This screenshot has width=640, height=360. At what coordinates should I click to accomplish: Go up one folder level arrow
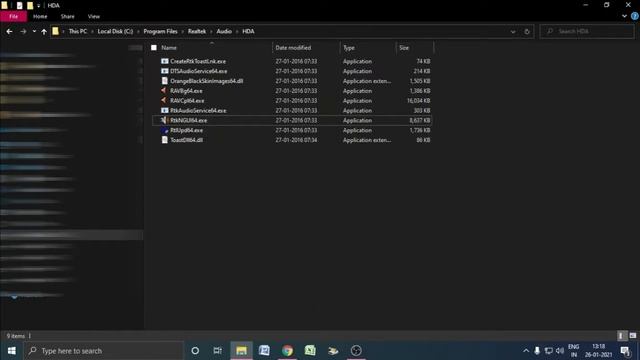[x=44, y=31]
